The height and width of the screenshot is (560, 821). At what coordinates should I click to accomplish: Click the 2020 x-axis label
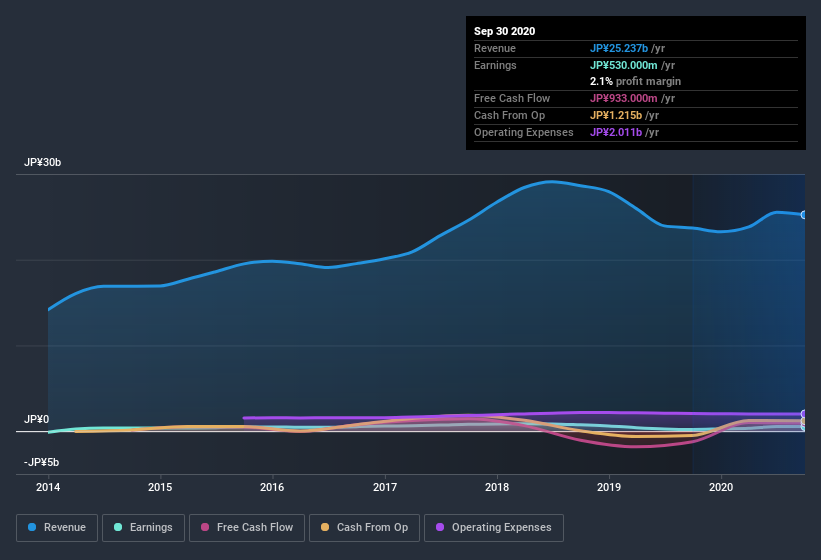[x=720, y=487]
